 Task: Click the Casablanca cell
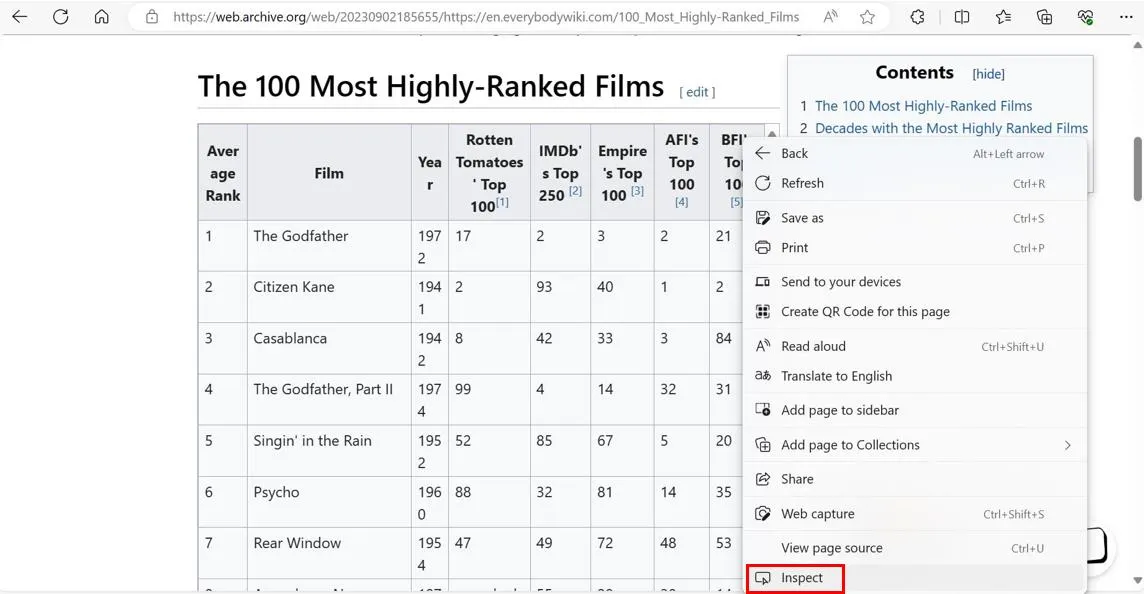(x=329, y=349)
